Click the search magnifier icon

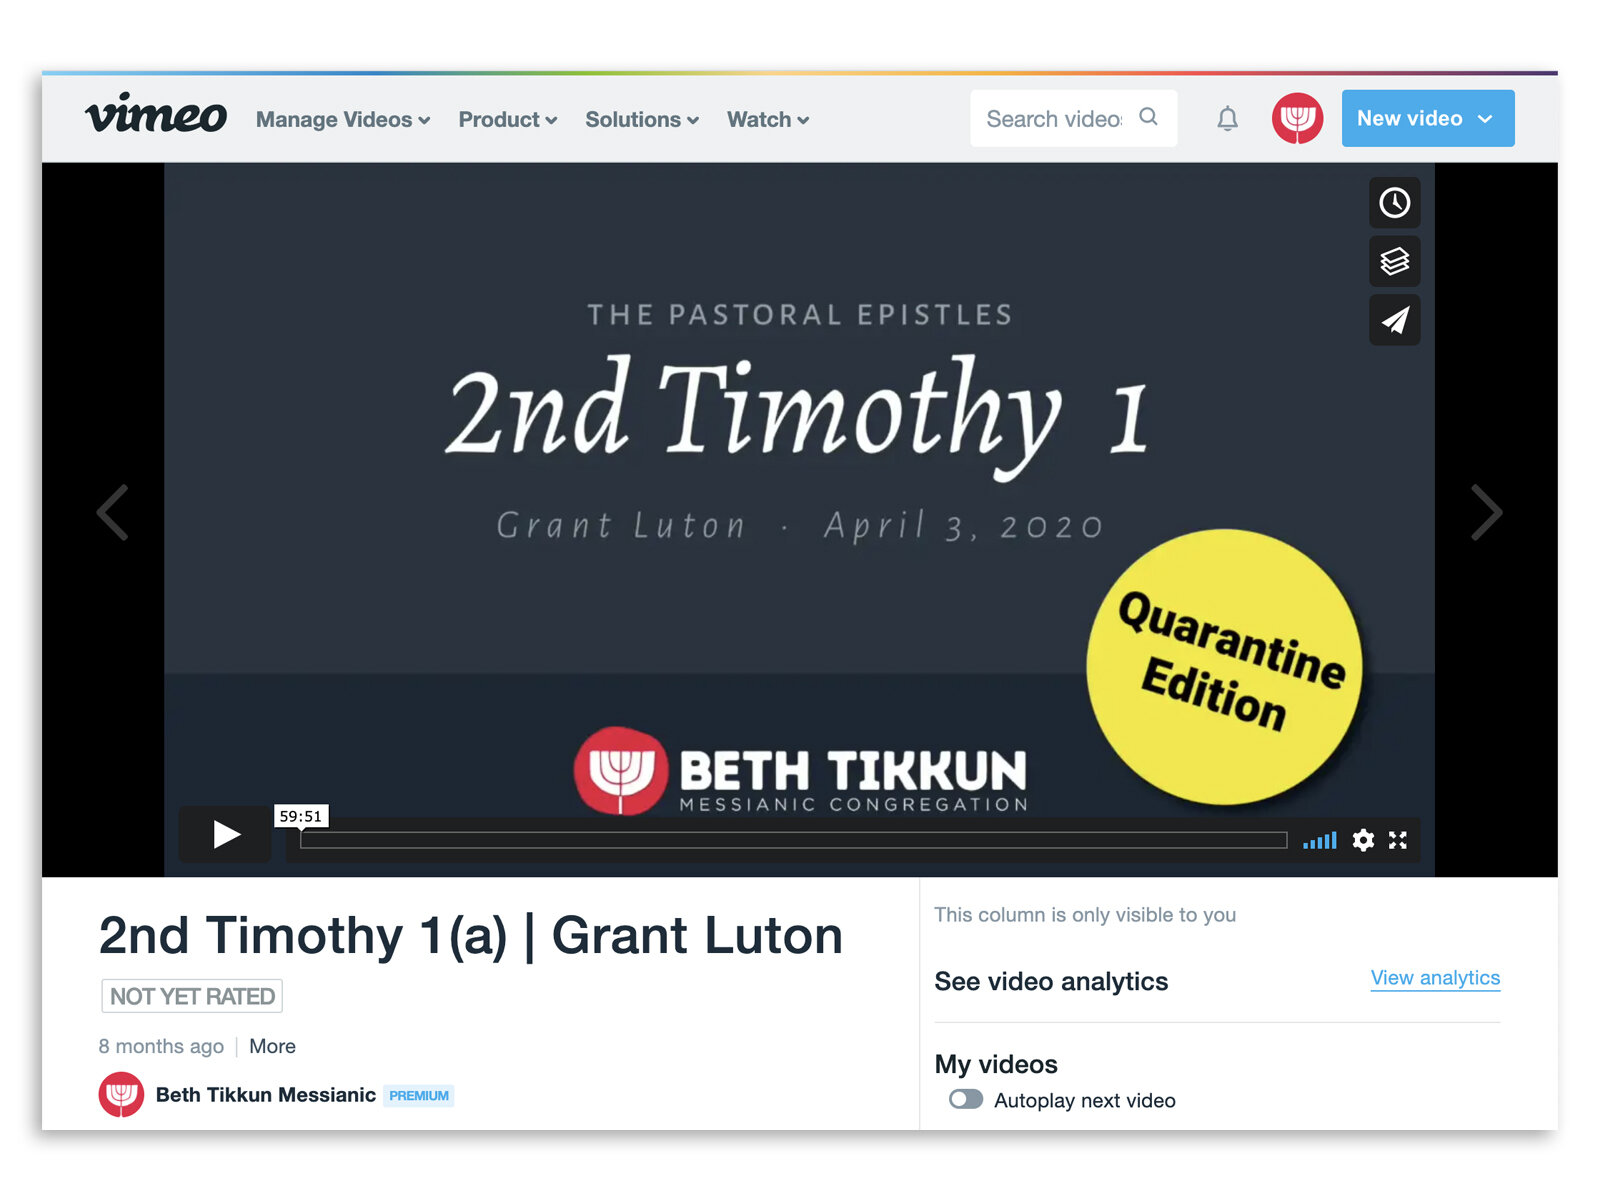point(1148,117)
